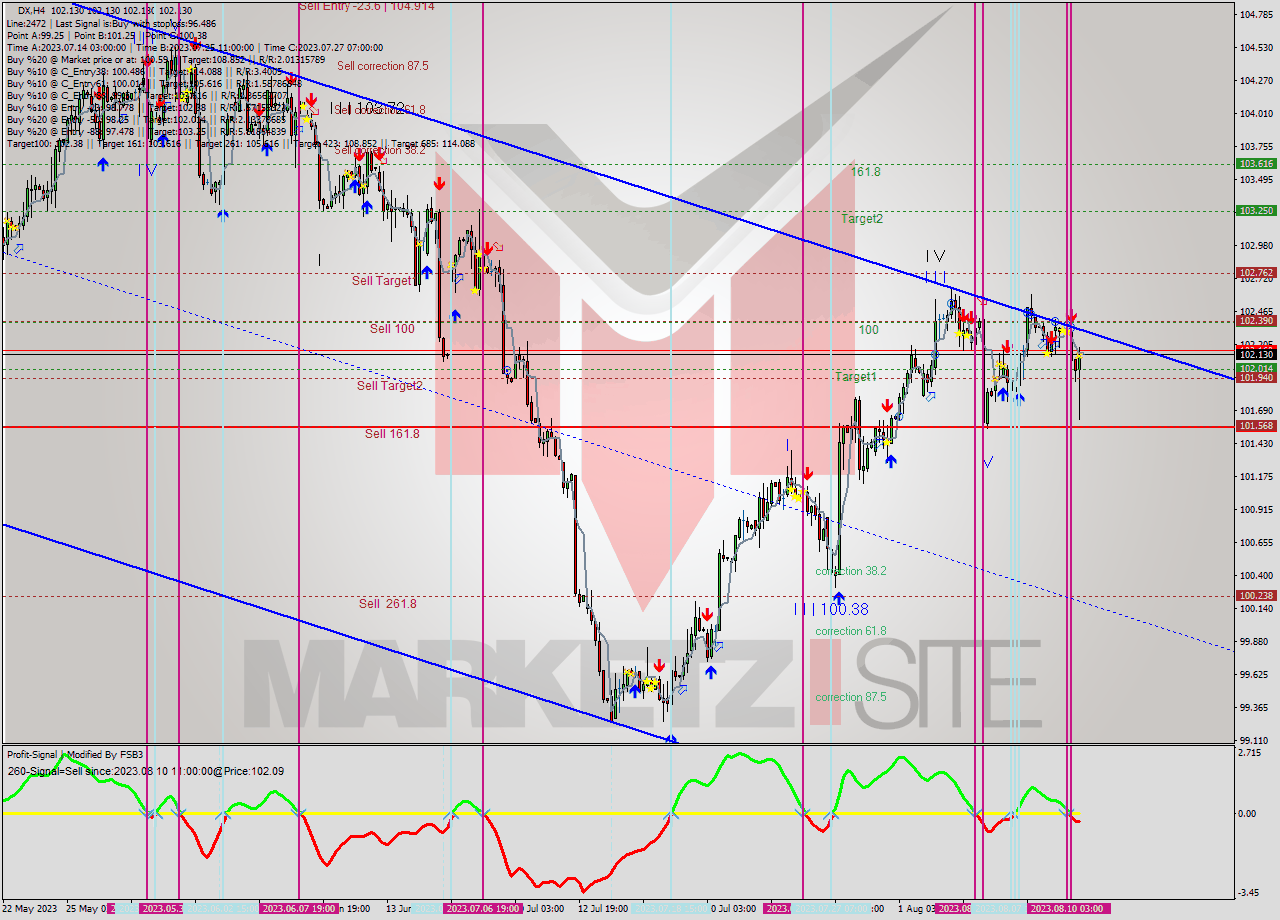
Task: Click the 'Line:2472 | Last Signal is:Buy' info line
Action: point(111,22)
